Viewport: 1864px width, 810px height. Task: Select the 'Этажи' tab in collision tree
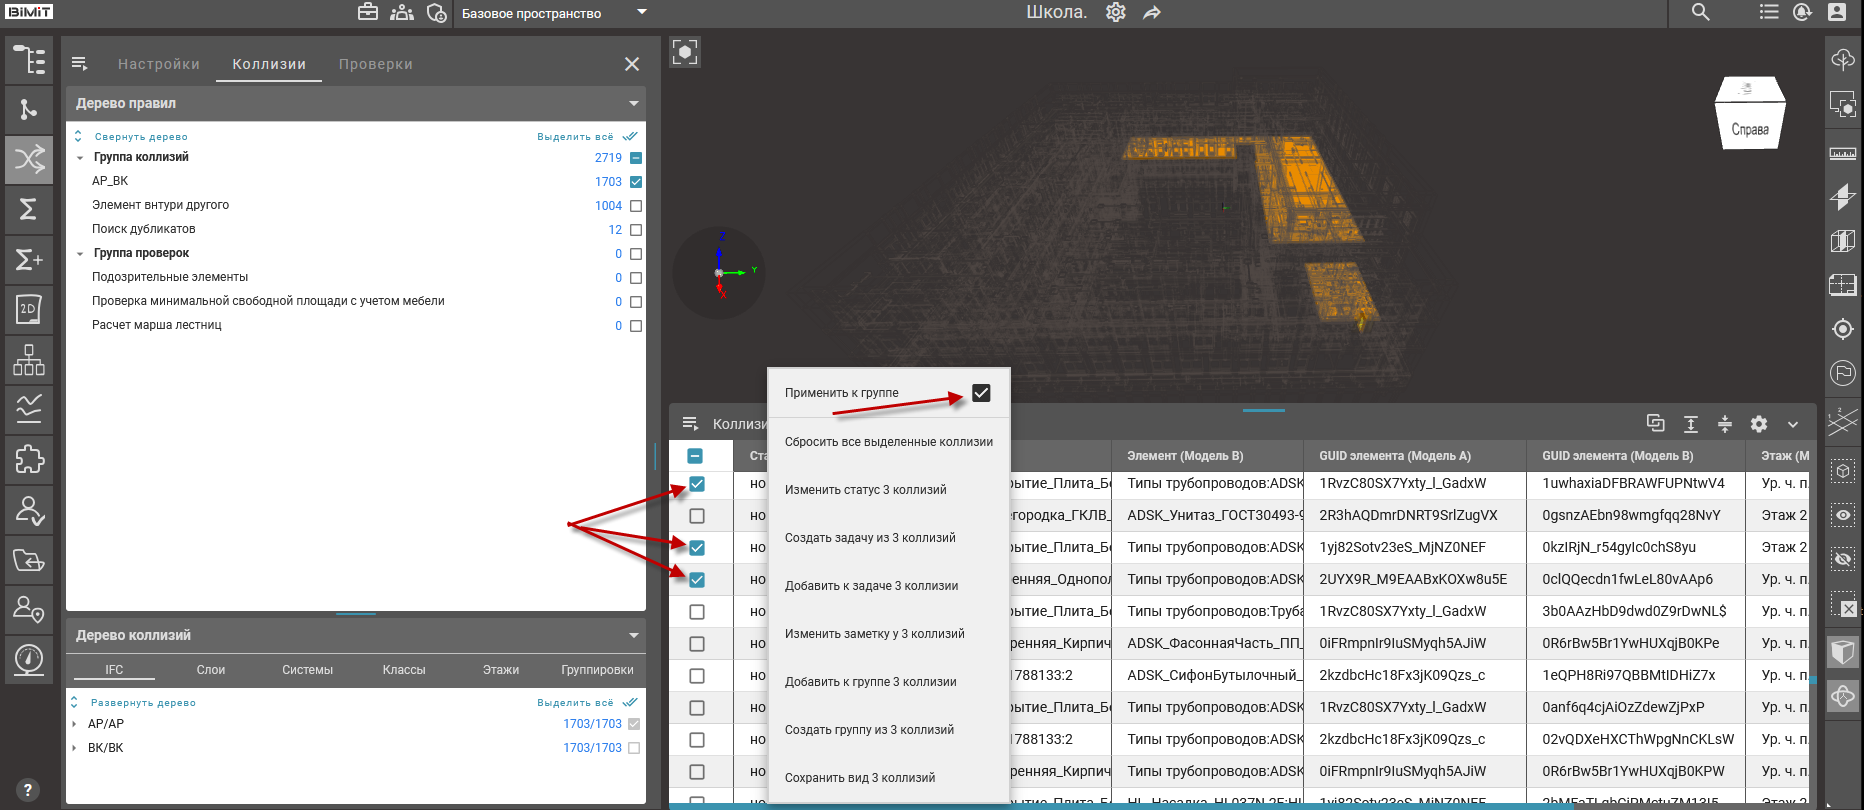click(500, 670)
